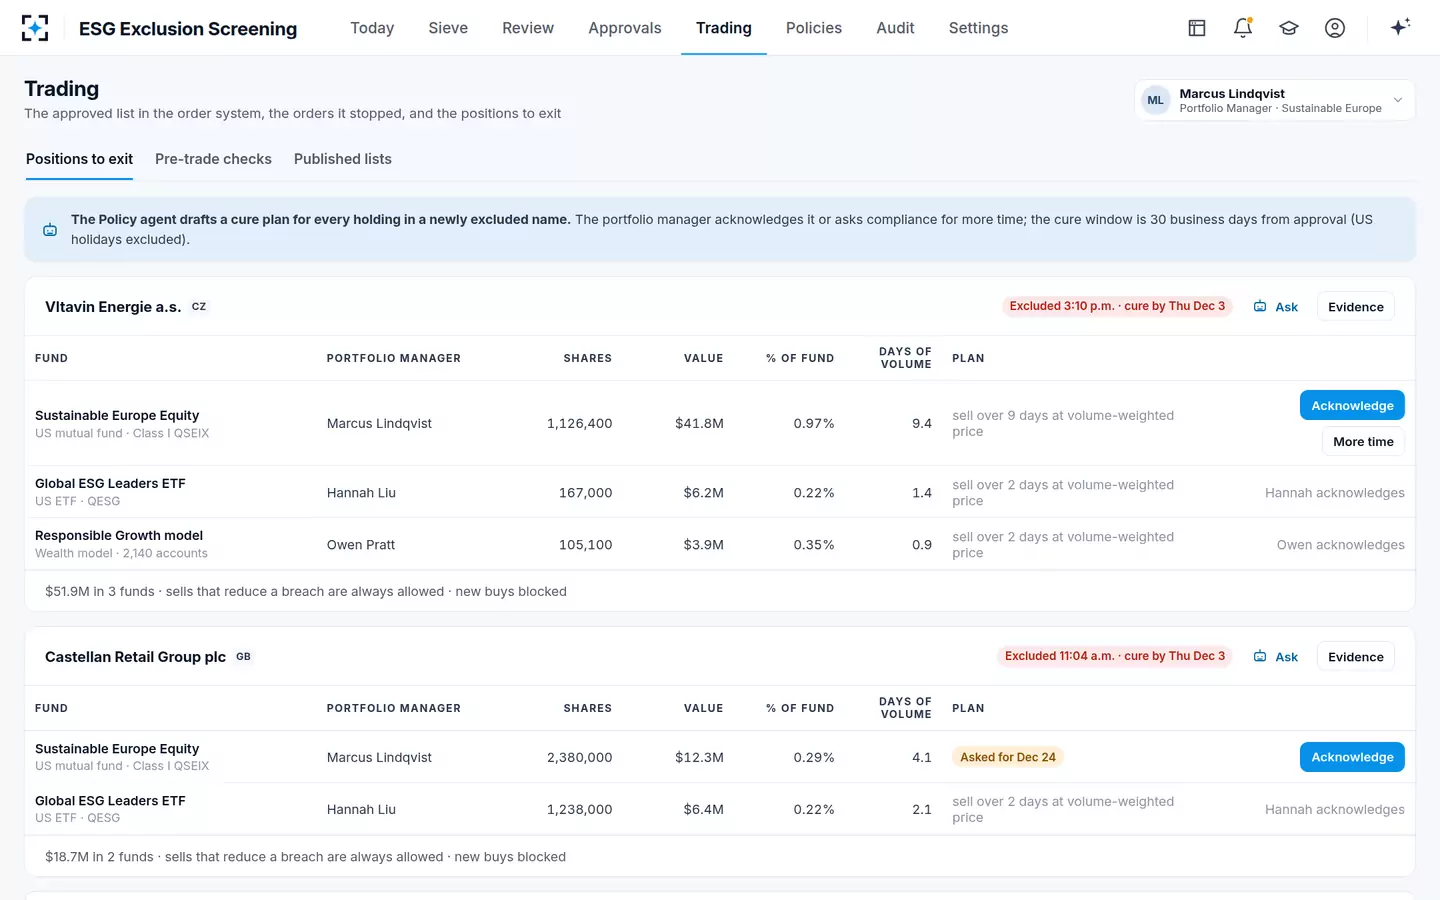
Task: Open the learning graduation-cap icon
Action: tap(1289, 28)
